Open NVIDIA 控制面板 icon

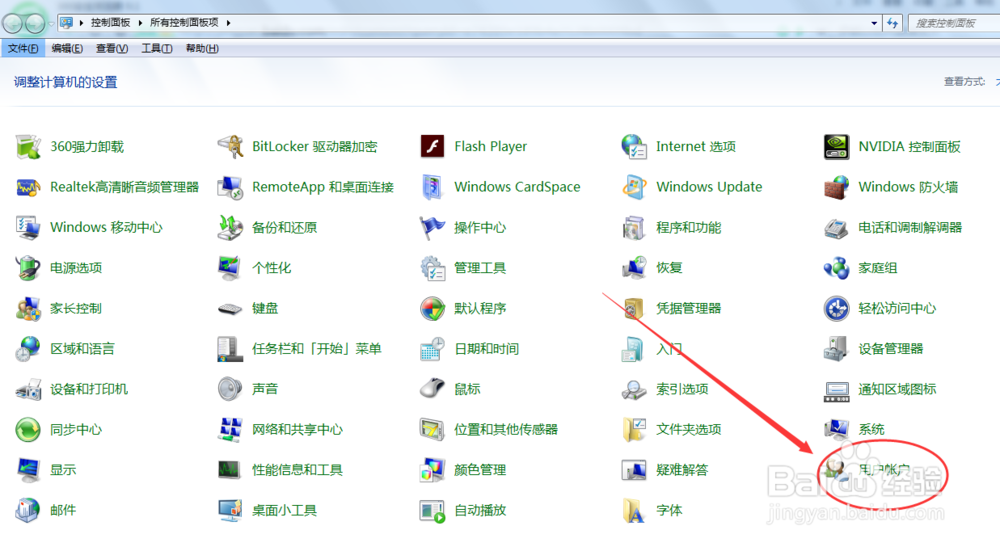point(836,147)
